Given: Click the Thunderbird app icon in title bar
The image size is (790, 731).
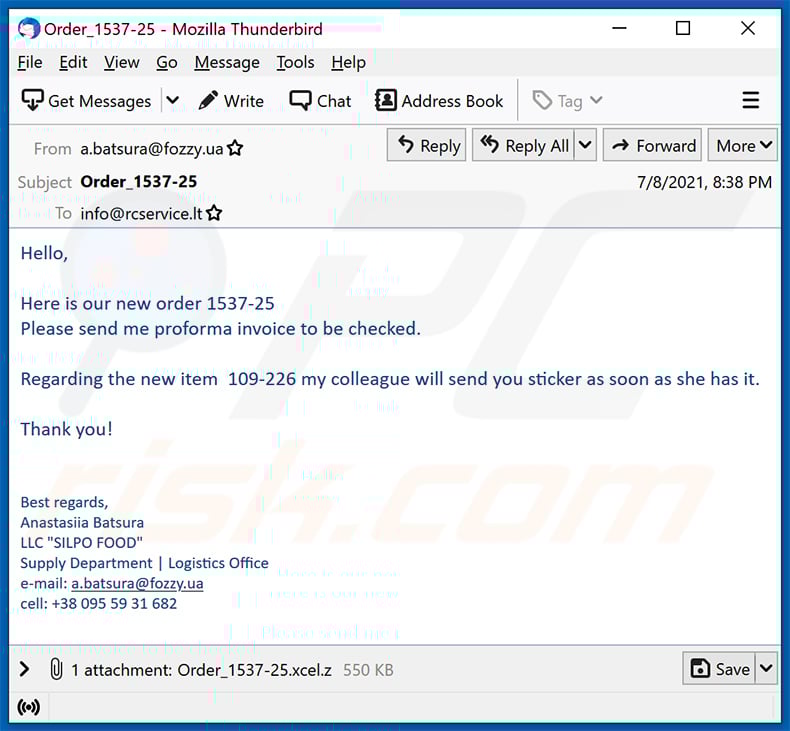Looking at the screenshot, I should tap(29, 28).
